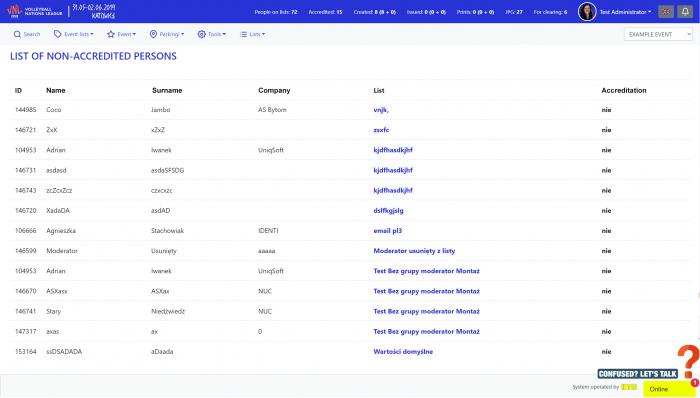Open the email pl3 list link

pos(388,231)
